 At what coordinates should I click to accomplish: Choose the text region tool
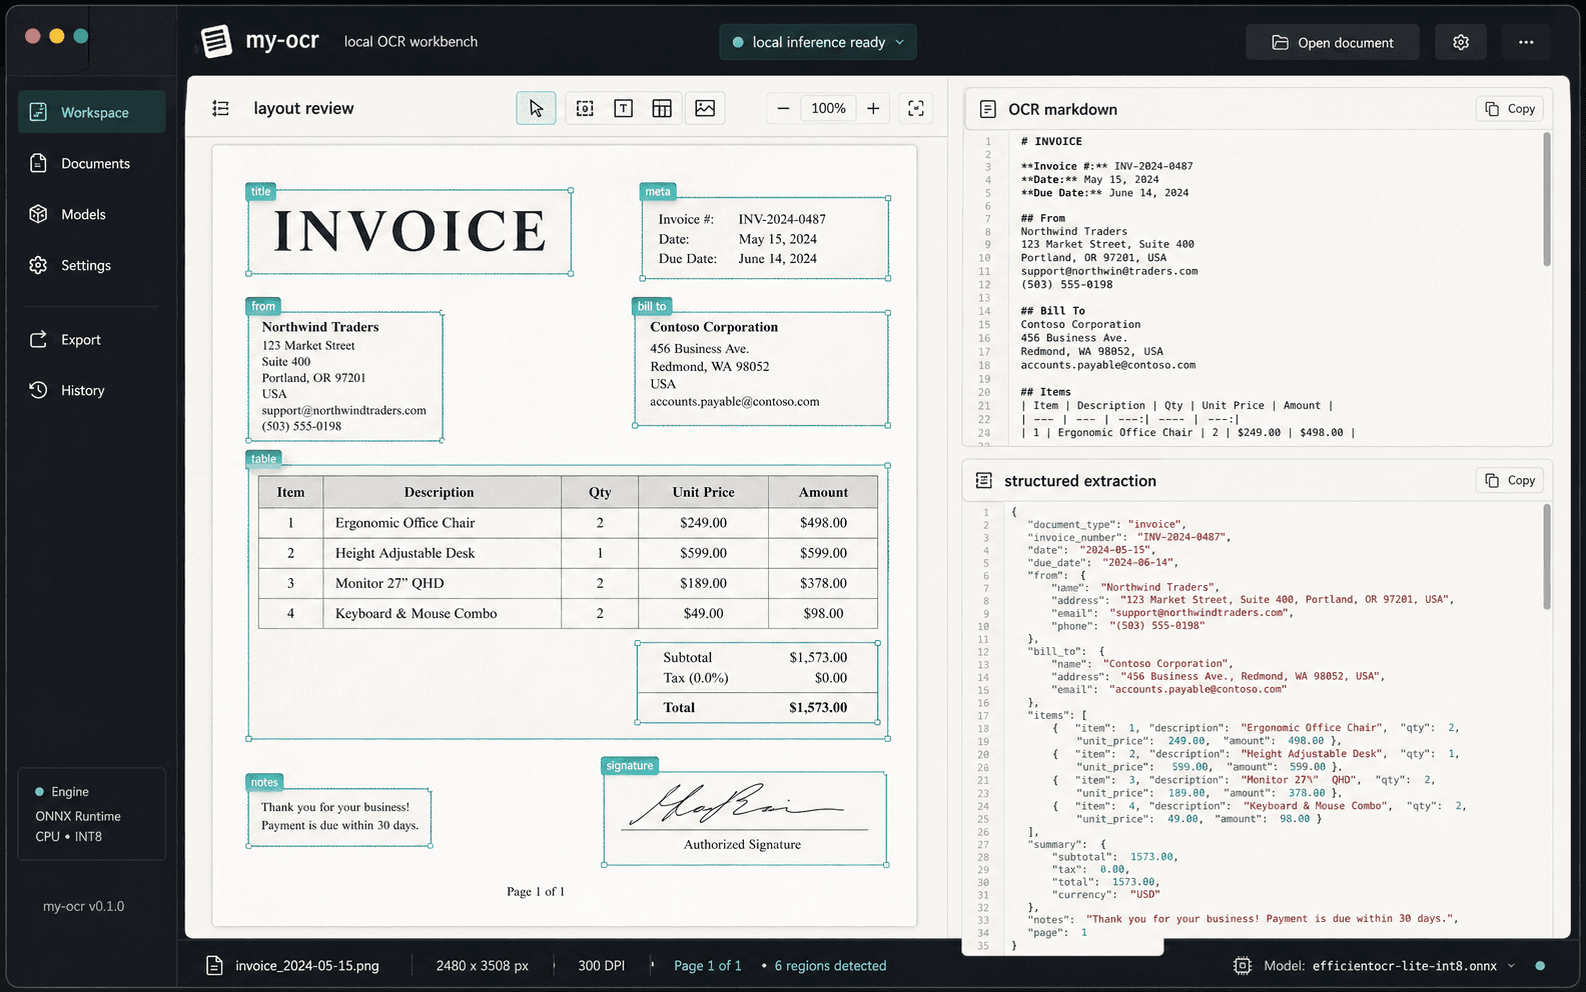coord(623,108)
